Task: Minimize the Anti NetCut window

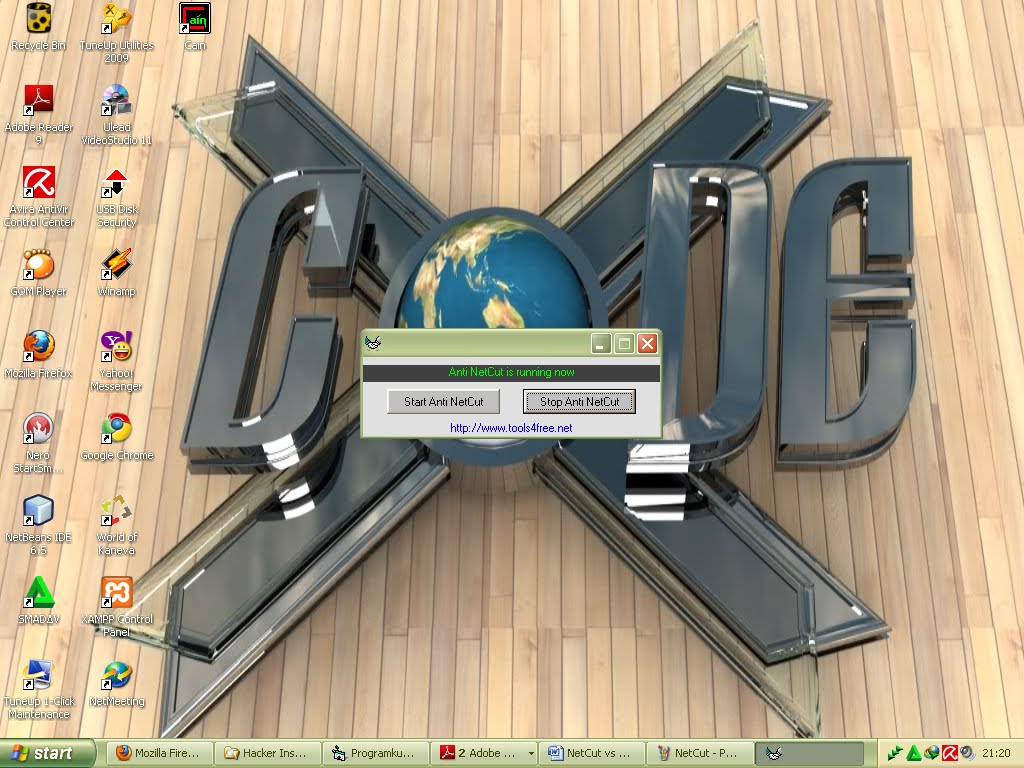Action: [601, 344]
